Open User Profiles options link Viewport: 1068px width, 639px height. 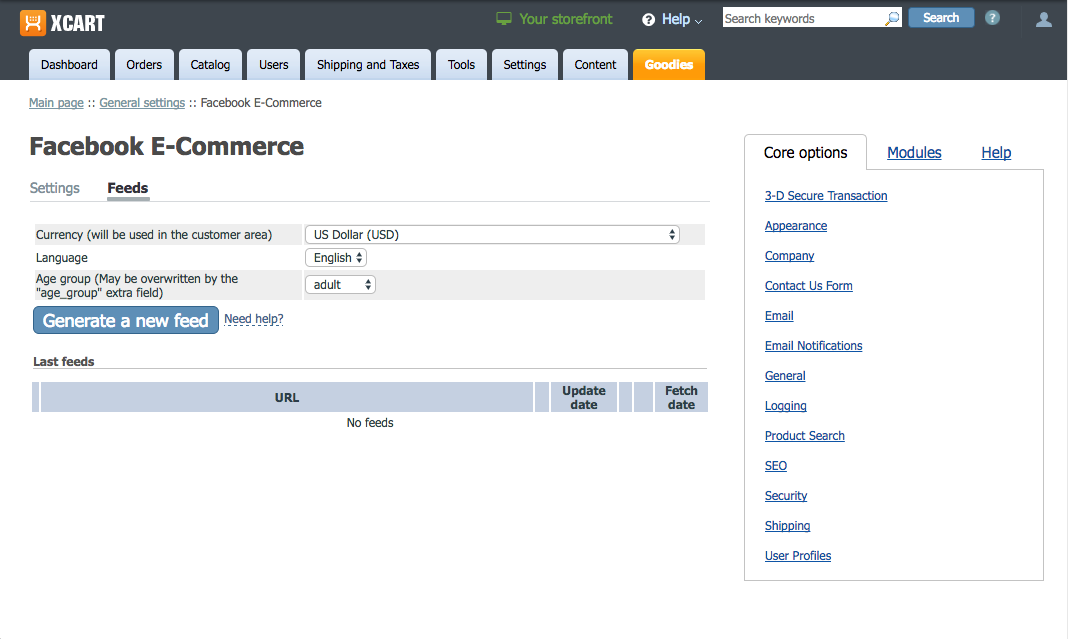point(798,555)
